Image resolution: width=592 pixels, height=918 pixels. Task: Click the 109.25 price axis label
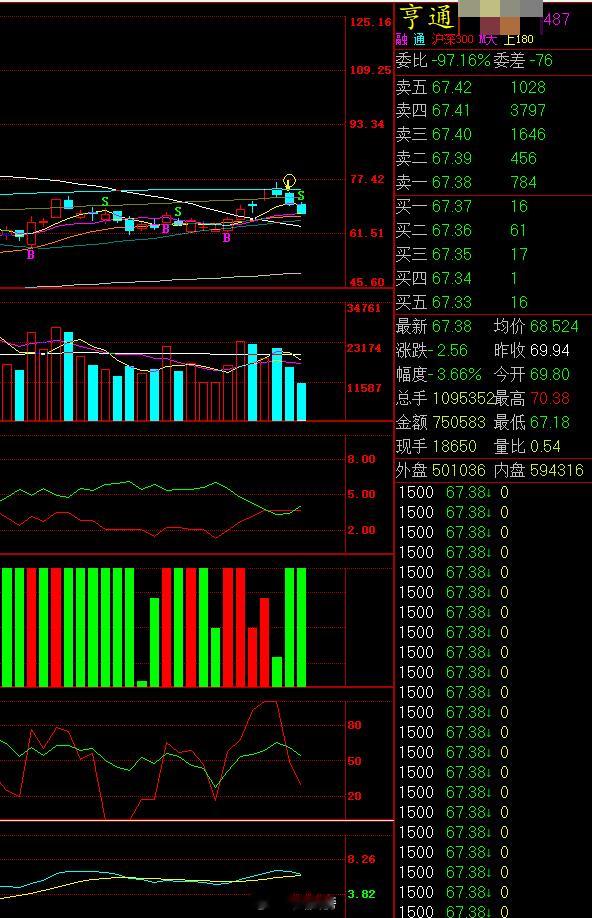point(371,70)
